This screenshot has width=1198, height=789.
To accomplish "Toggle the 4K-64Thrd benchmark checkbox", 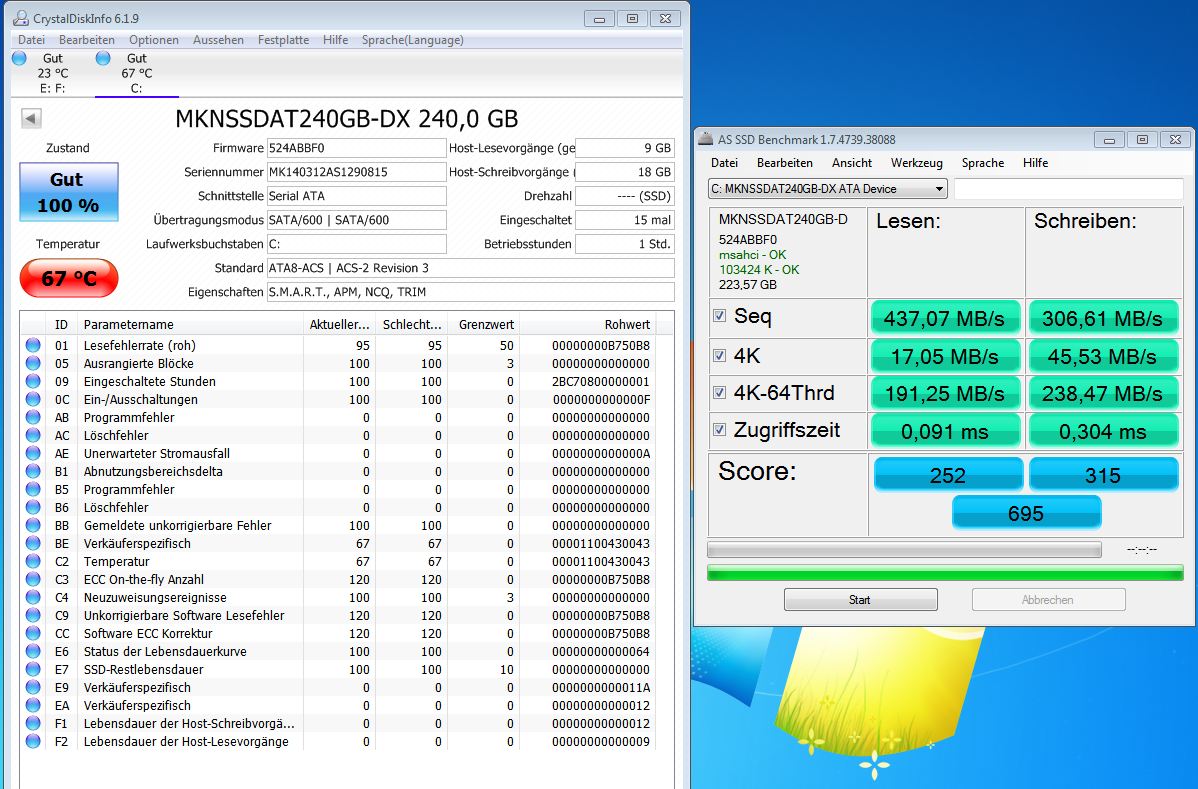I will pos(719,393).
